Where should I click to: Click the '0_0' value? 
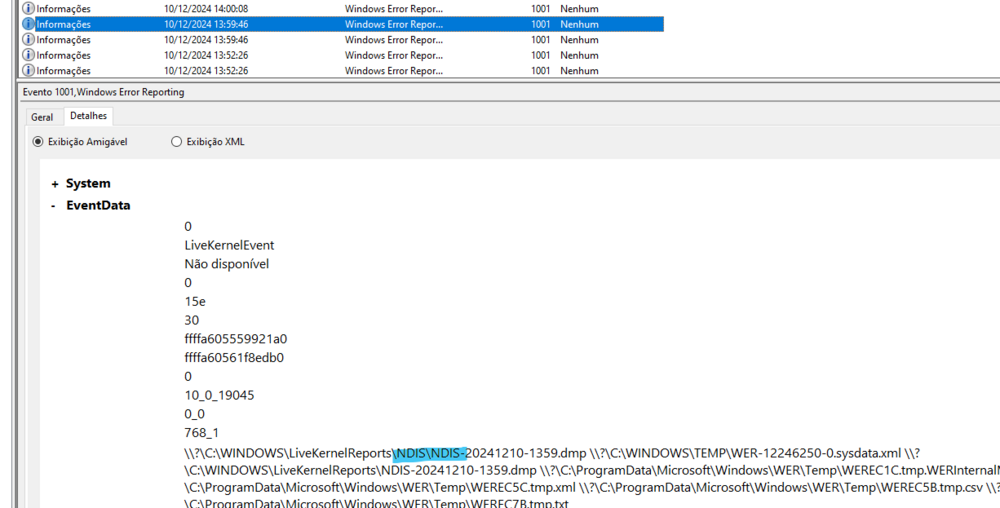tap(195, 414)
